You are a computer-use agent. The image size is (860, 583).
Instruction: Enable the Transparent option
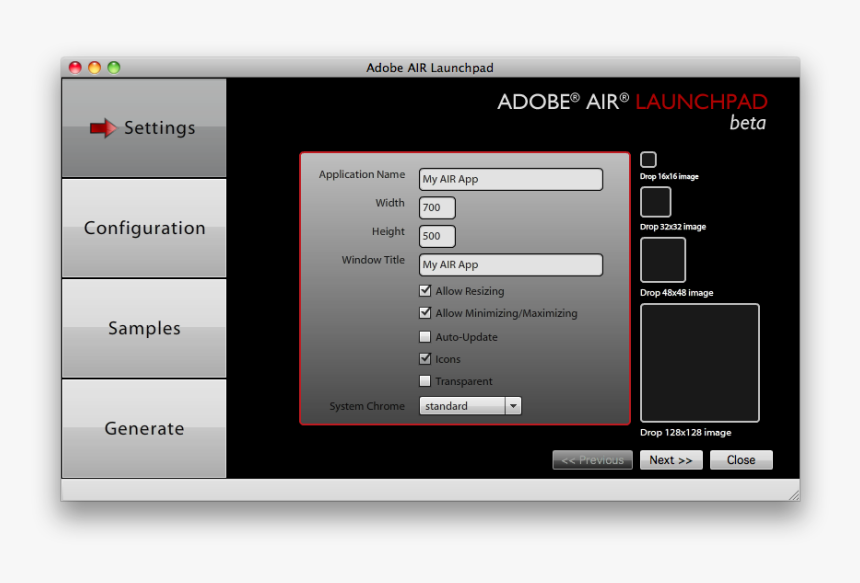tap(425, 380)
